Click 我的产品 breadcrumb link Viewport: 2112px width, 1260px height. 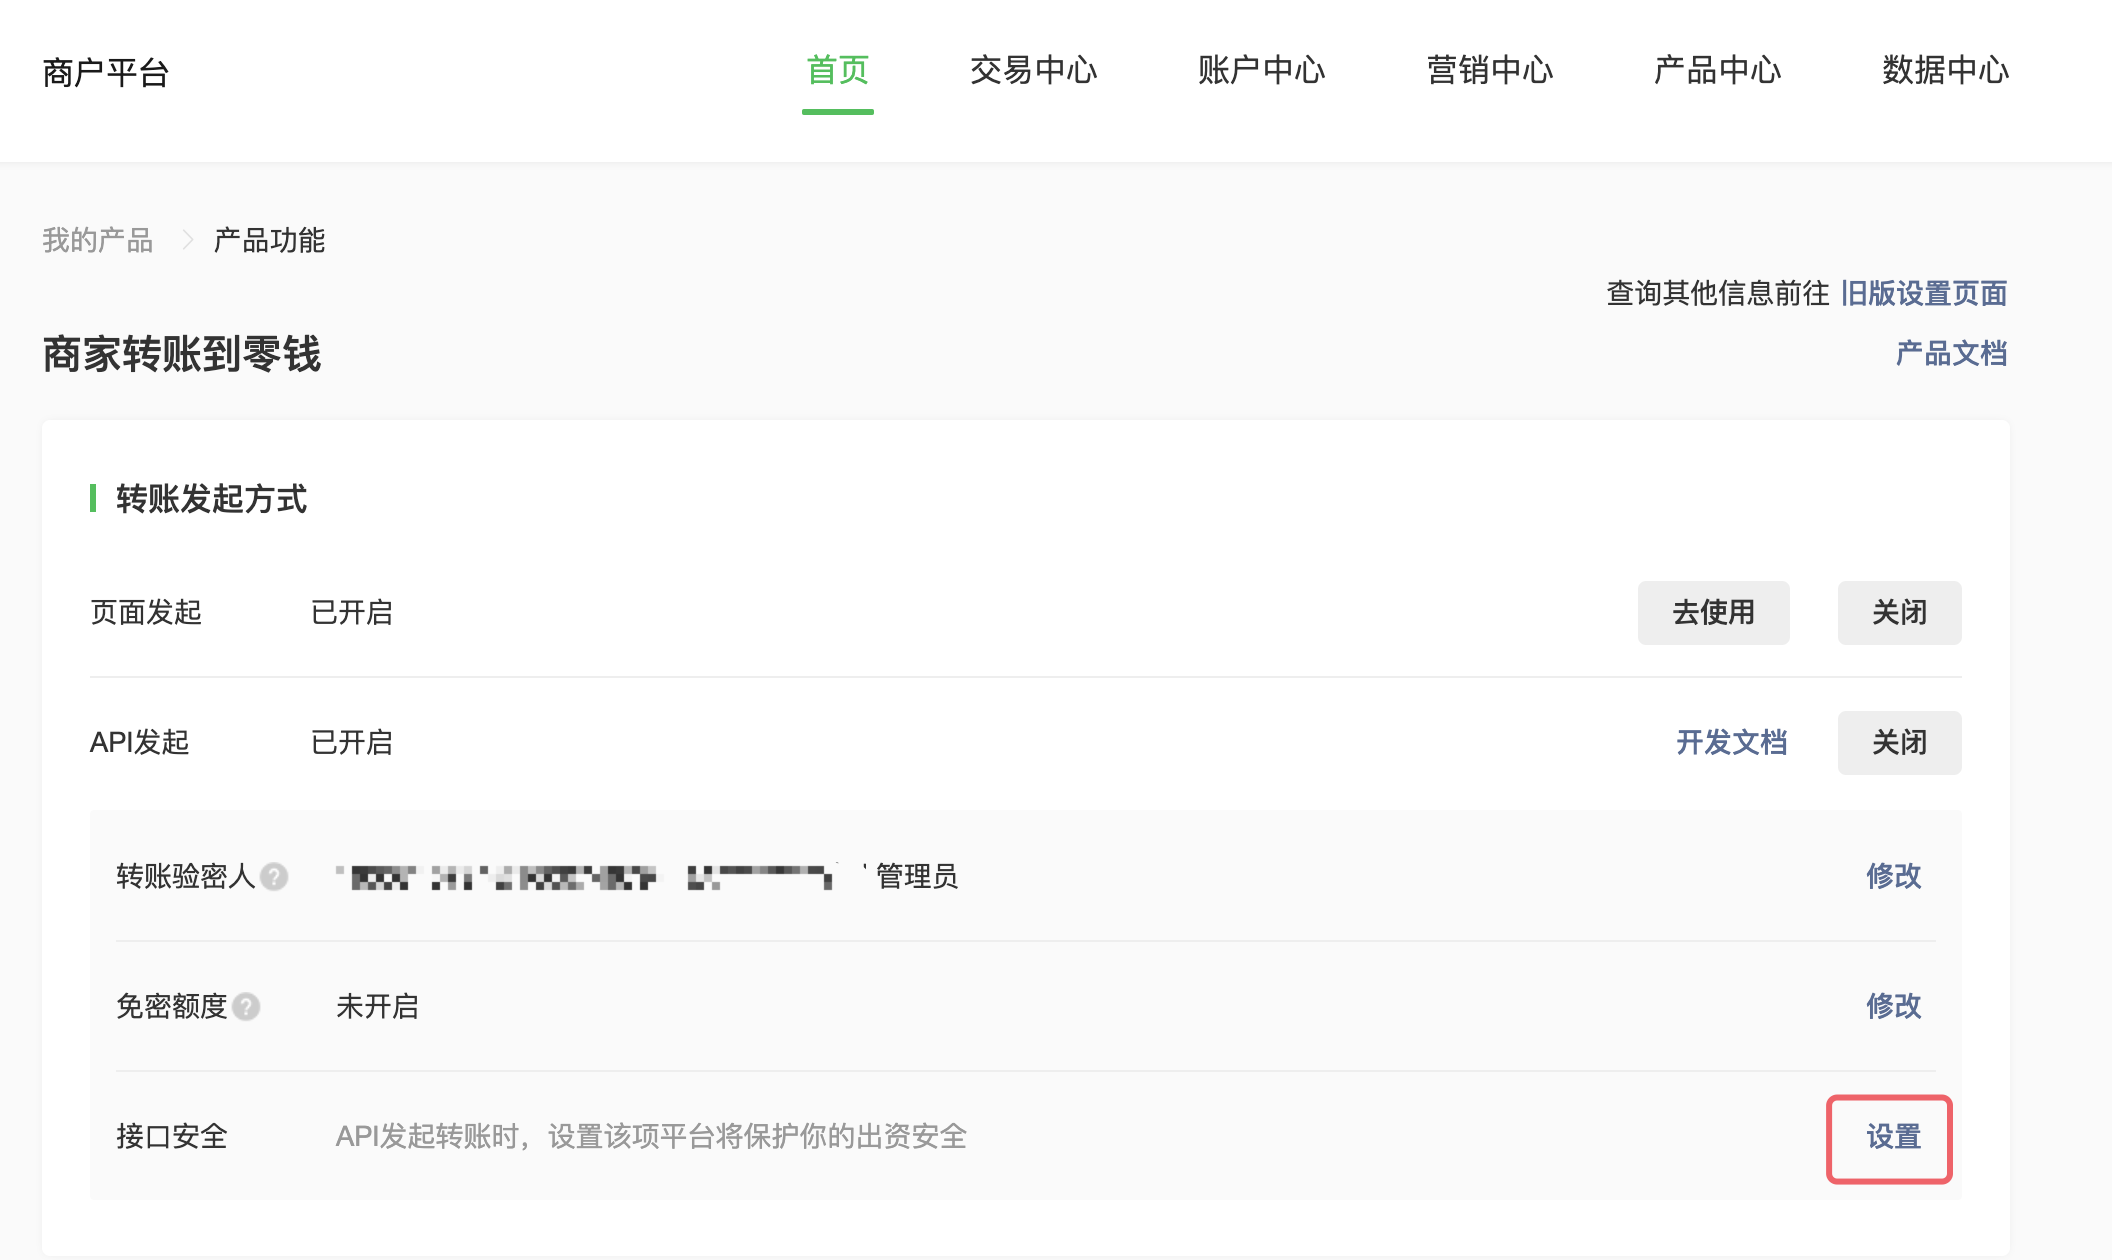point(97,240)
